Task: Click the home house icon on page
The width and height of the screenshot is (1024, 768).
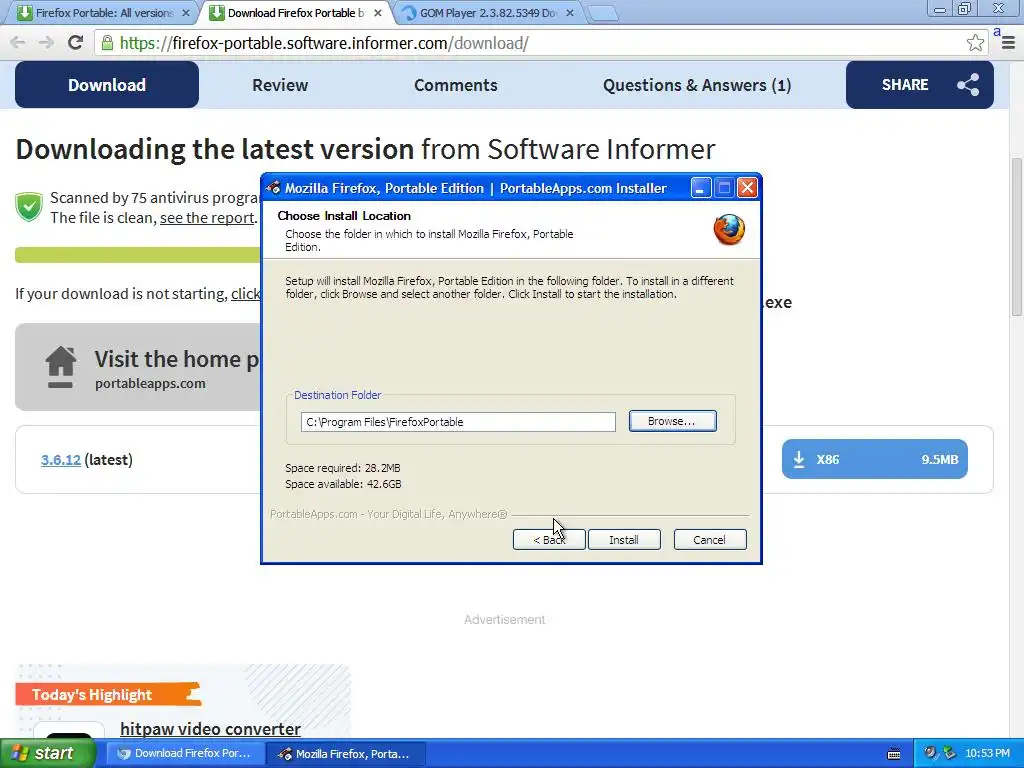Action: click(61, 367)
